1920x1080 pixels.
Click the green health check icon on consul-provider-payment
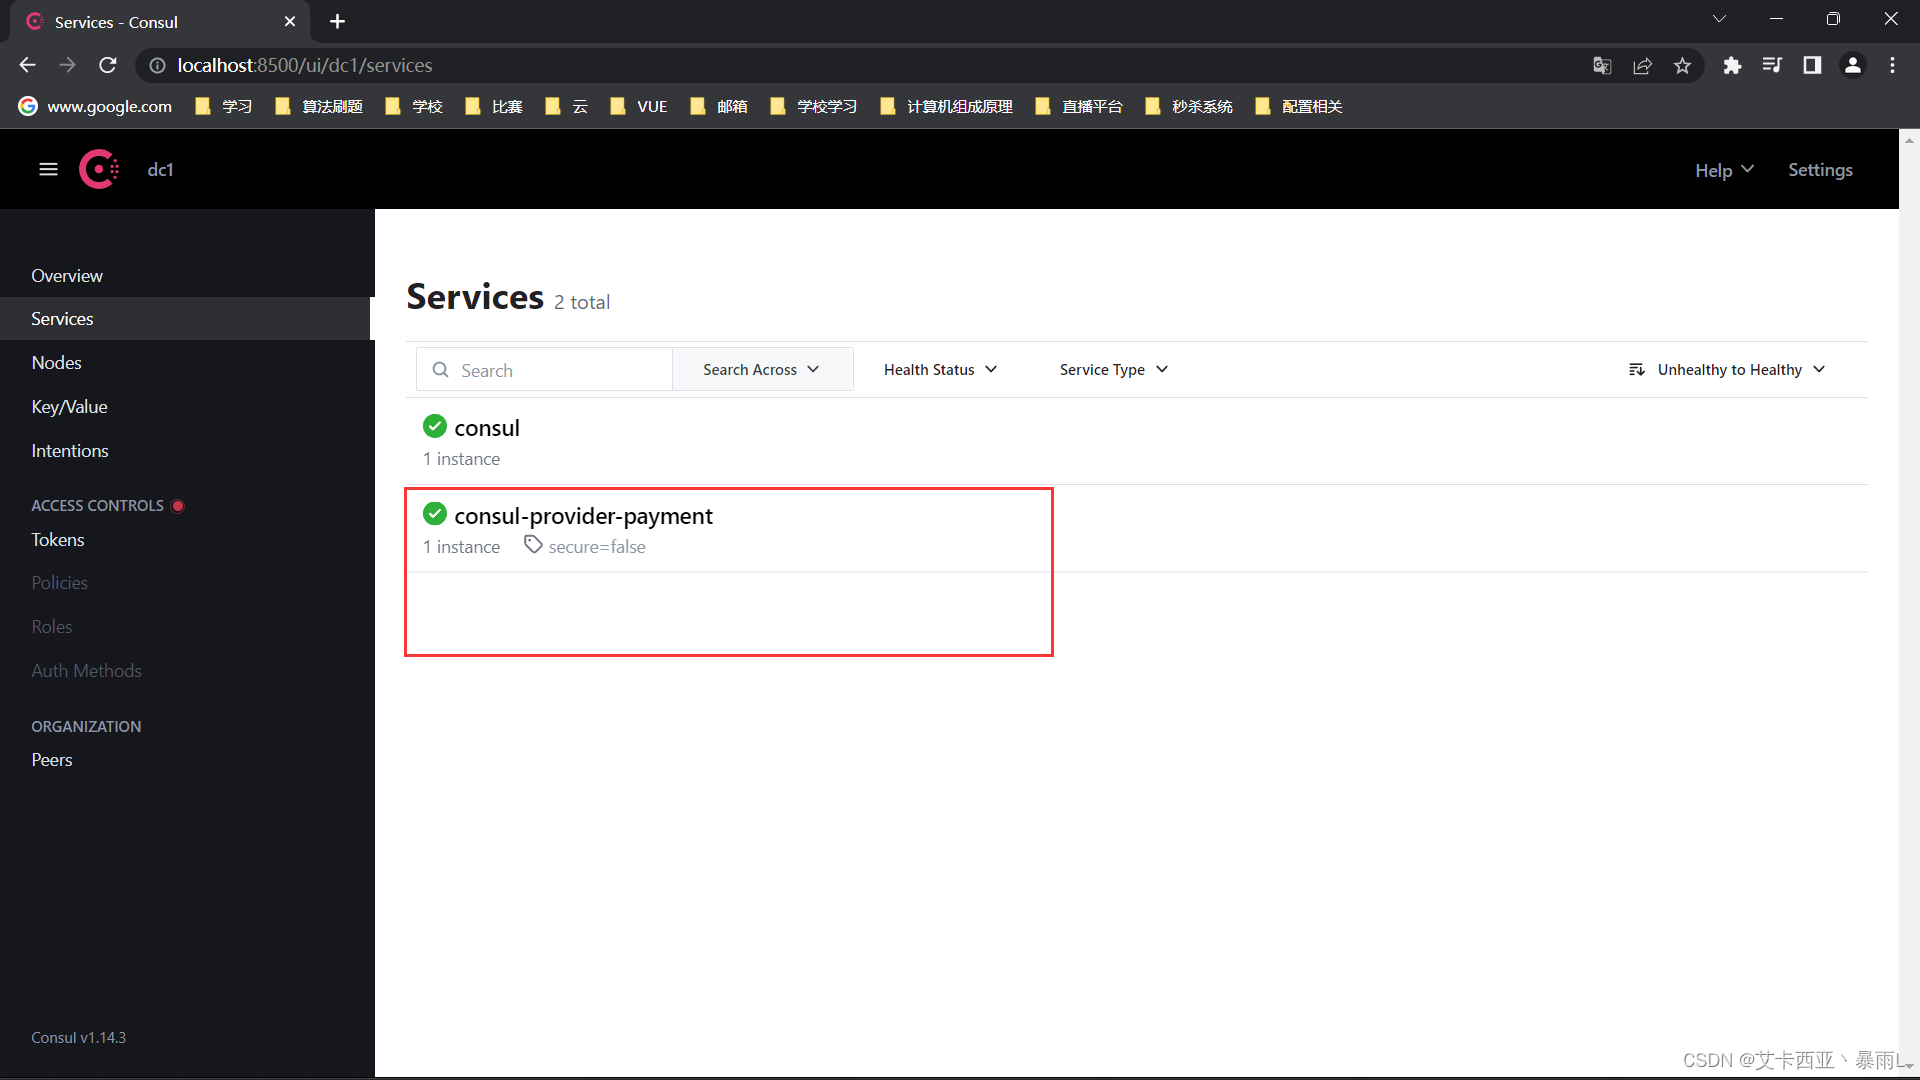[434, 514]
